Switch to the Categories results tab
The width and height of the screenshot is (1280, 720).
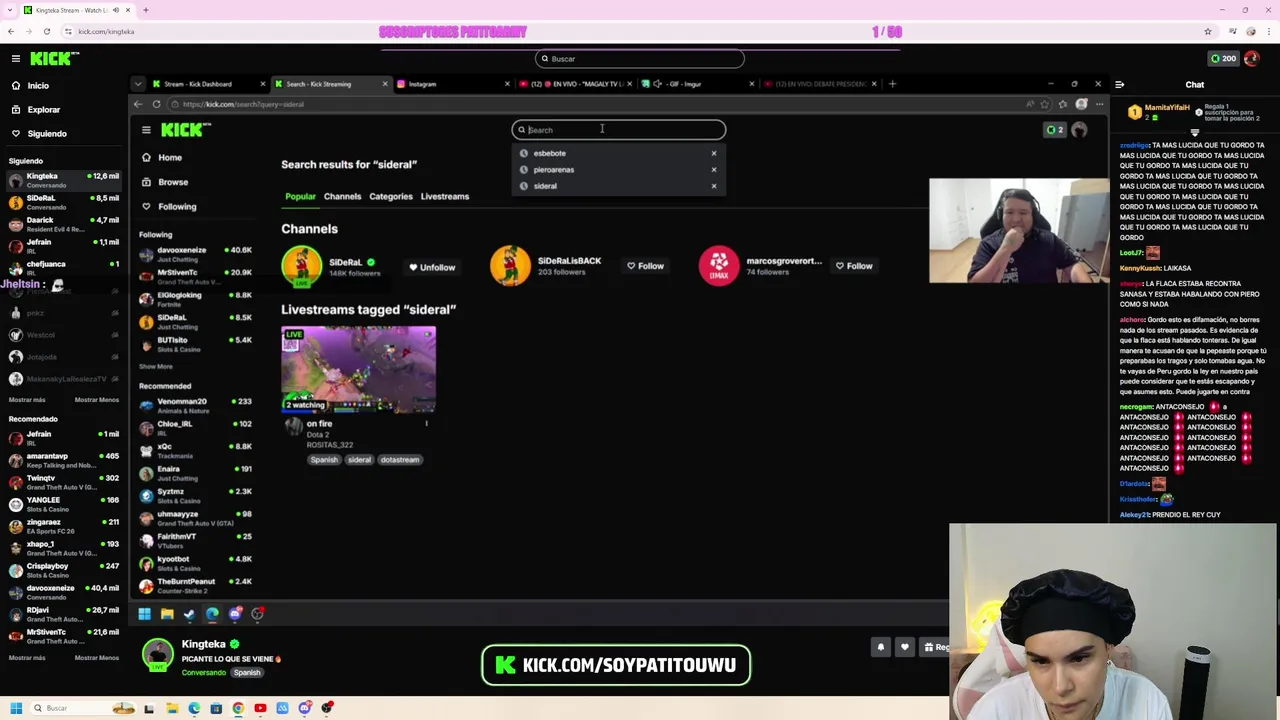[391, 197]
